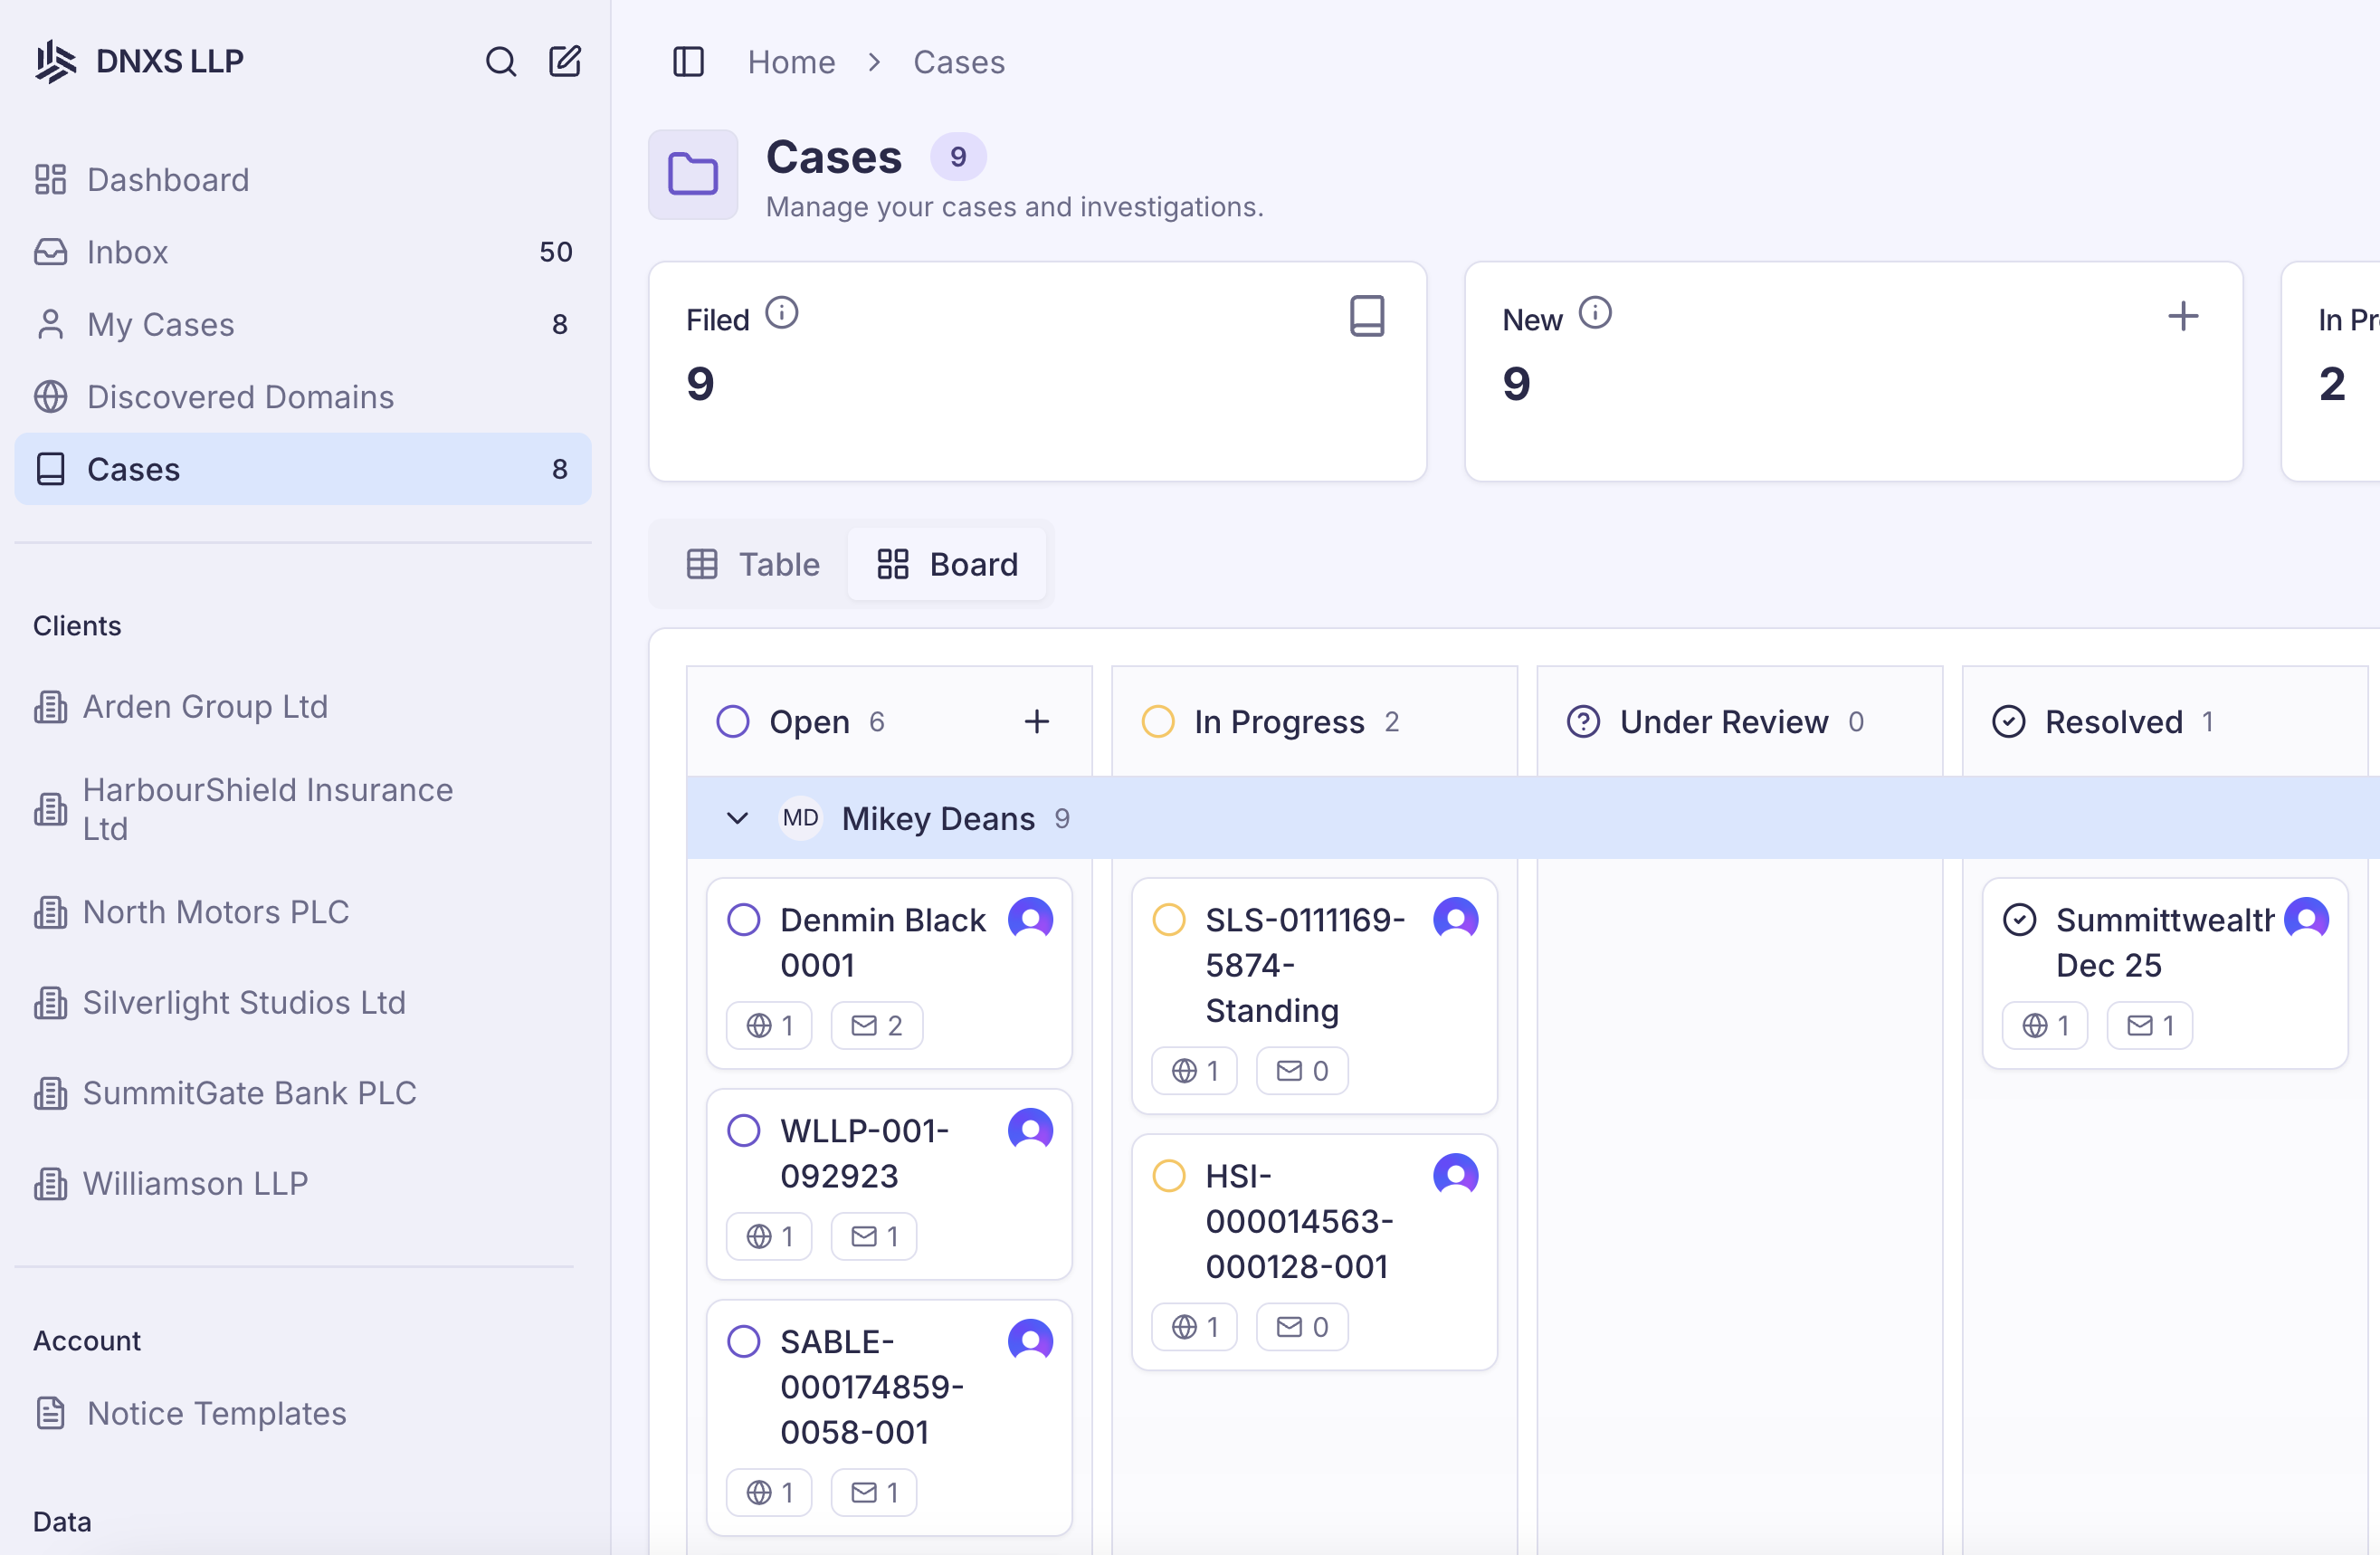
Task: Click the info icon beside Filed
Action: point(782,314)
